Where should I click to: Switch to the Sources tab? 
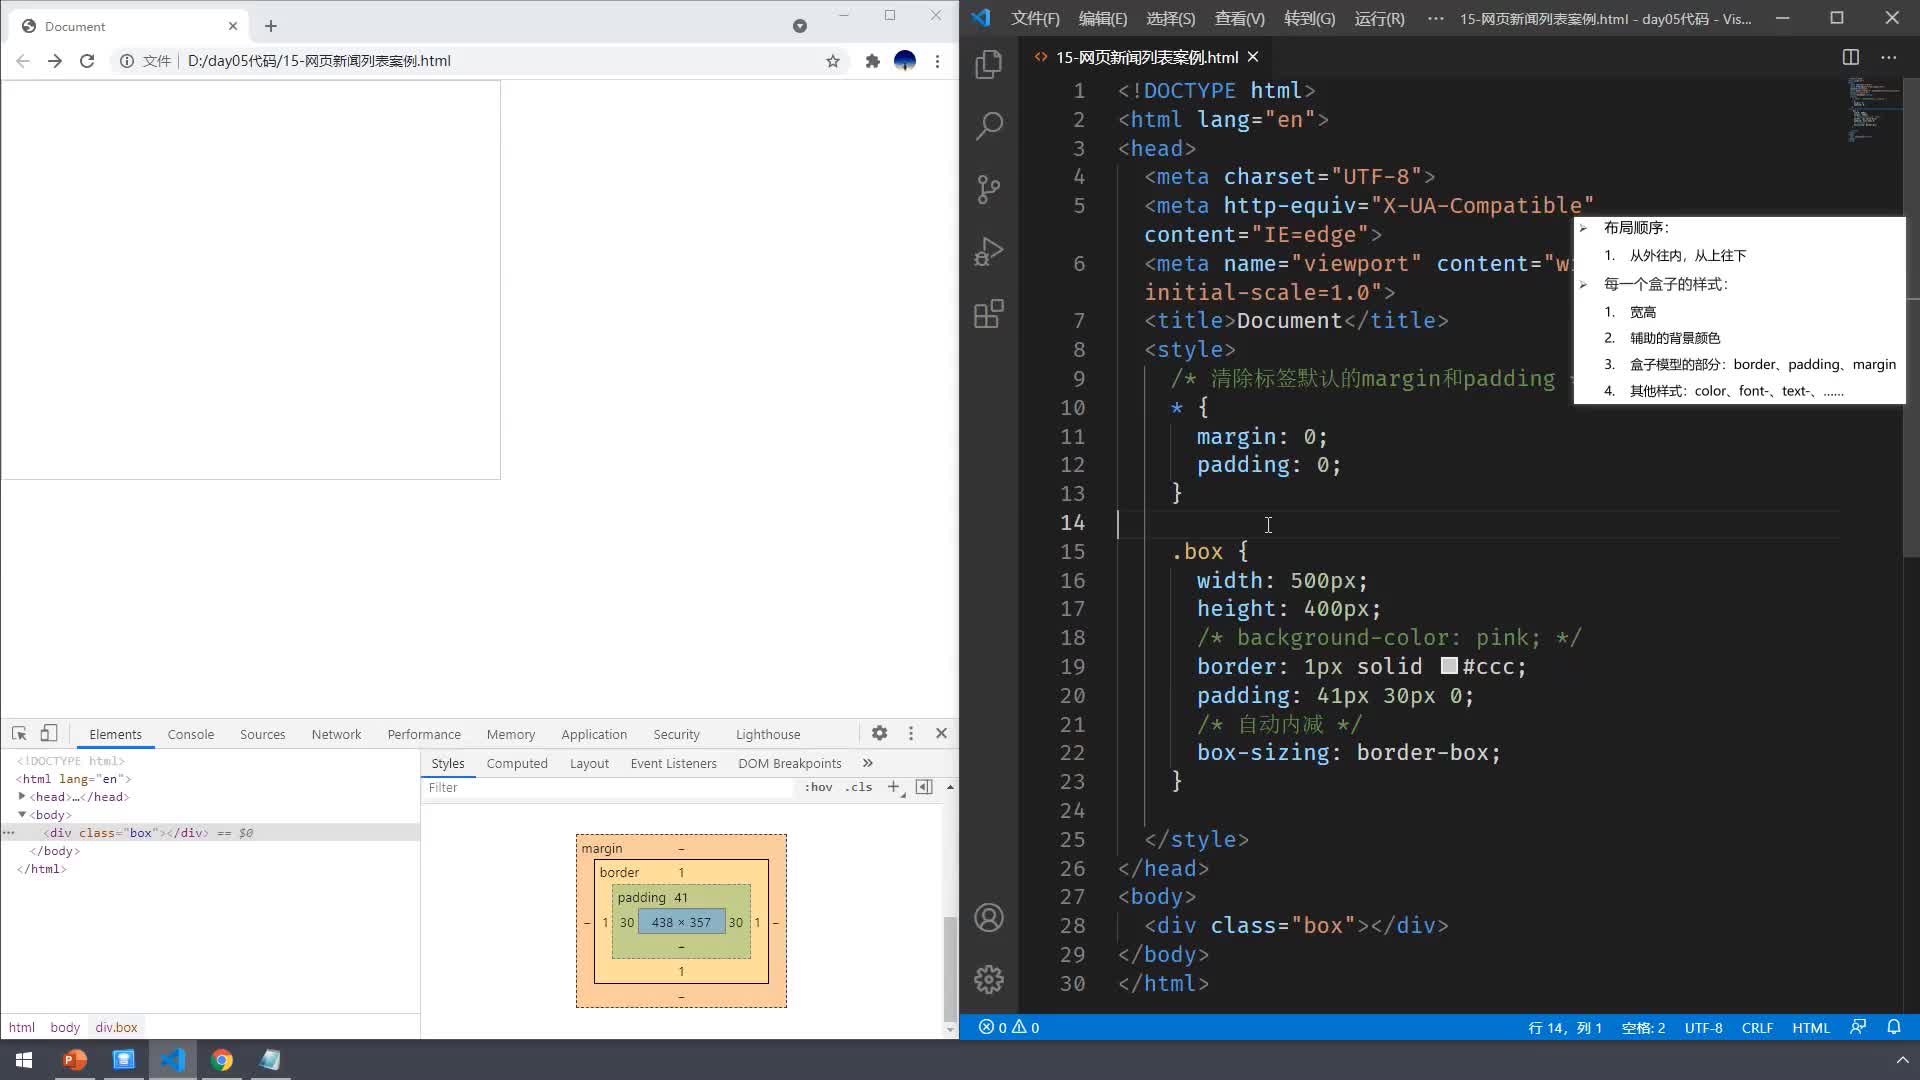tap(263, 734)
